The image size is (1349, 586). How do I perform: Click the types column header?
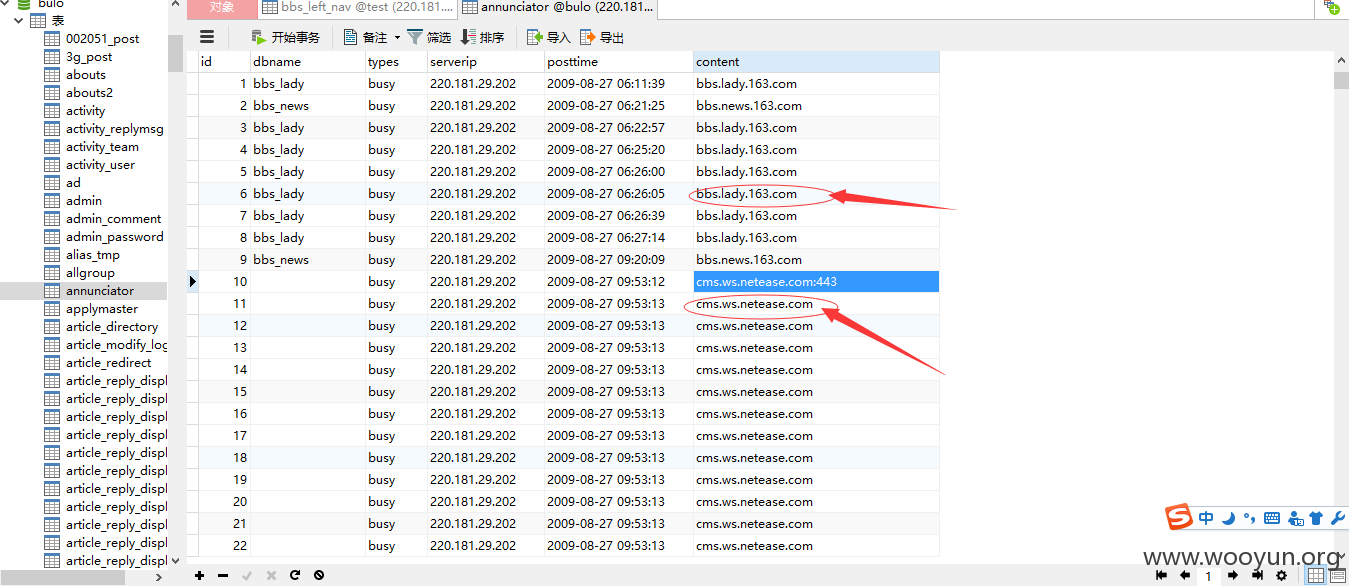click(396, 61)
